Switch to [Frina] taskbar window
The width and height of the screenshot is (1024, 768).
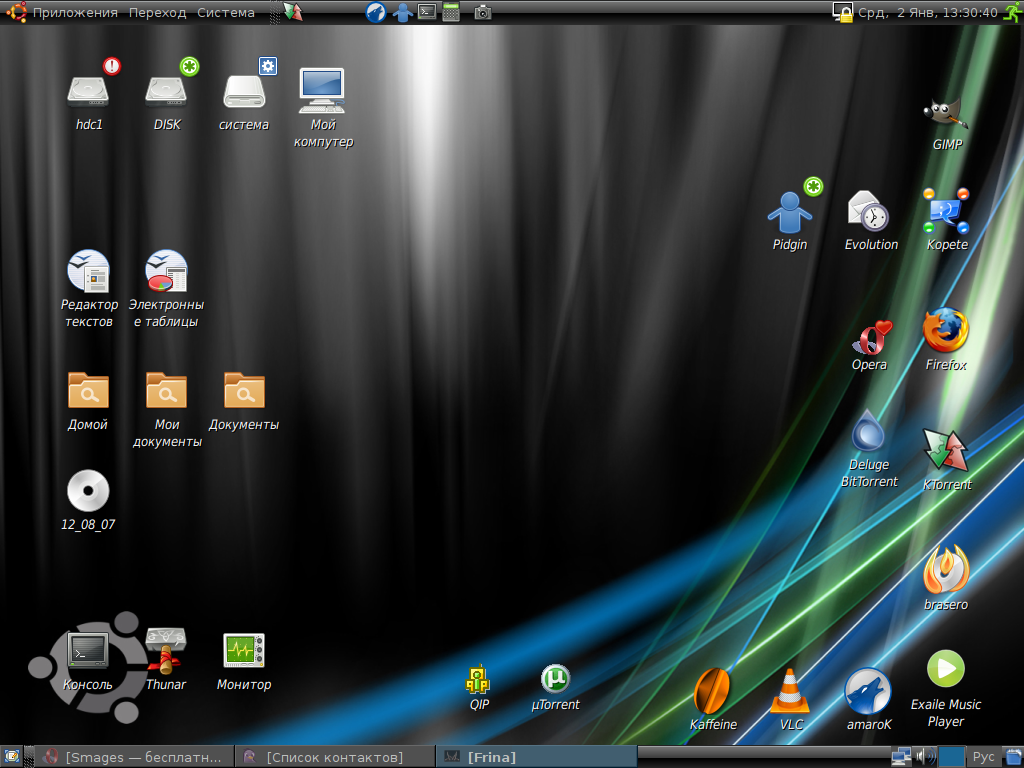coord(536,757)
